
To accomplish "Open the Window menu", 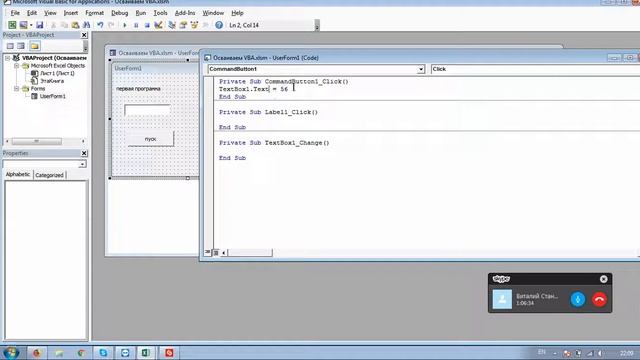I will 213,13.
